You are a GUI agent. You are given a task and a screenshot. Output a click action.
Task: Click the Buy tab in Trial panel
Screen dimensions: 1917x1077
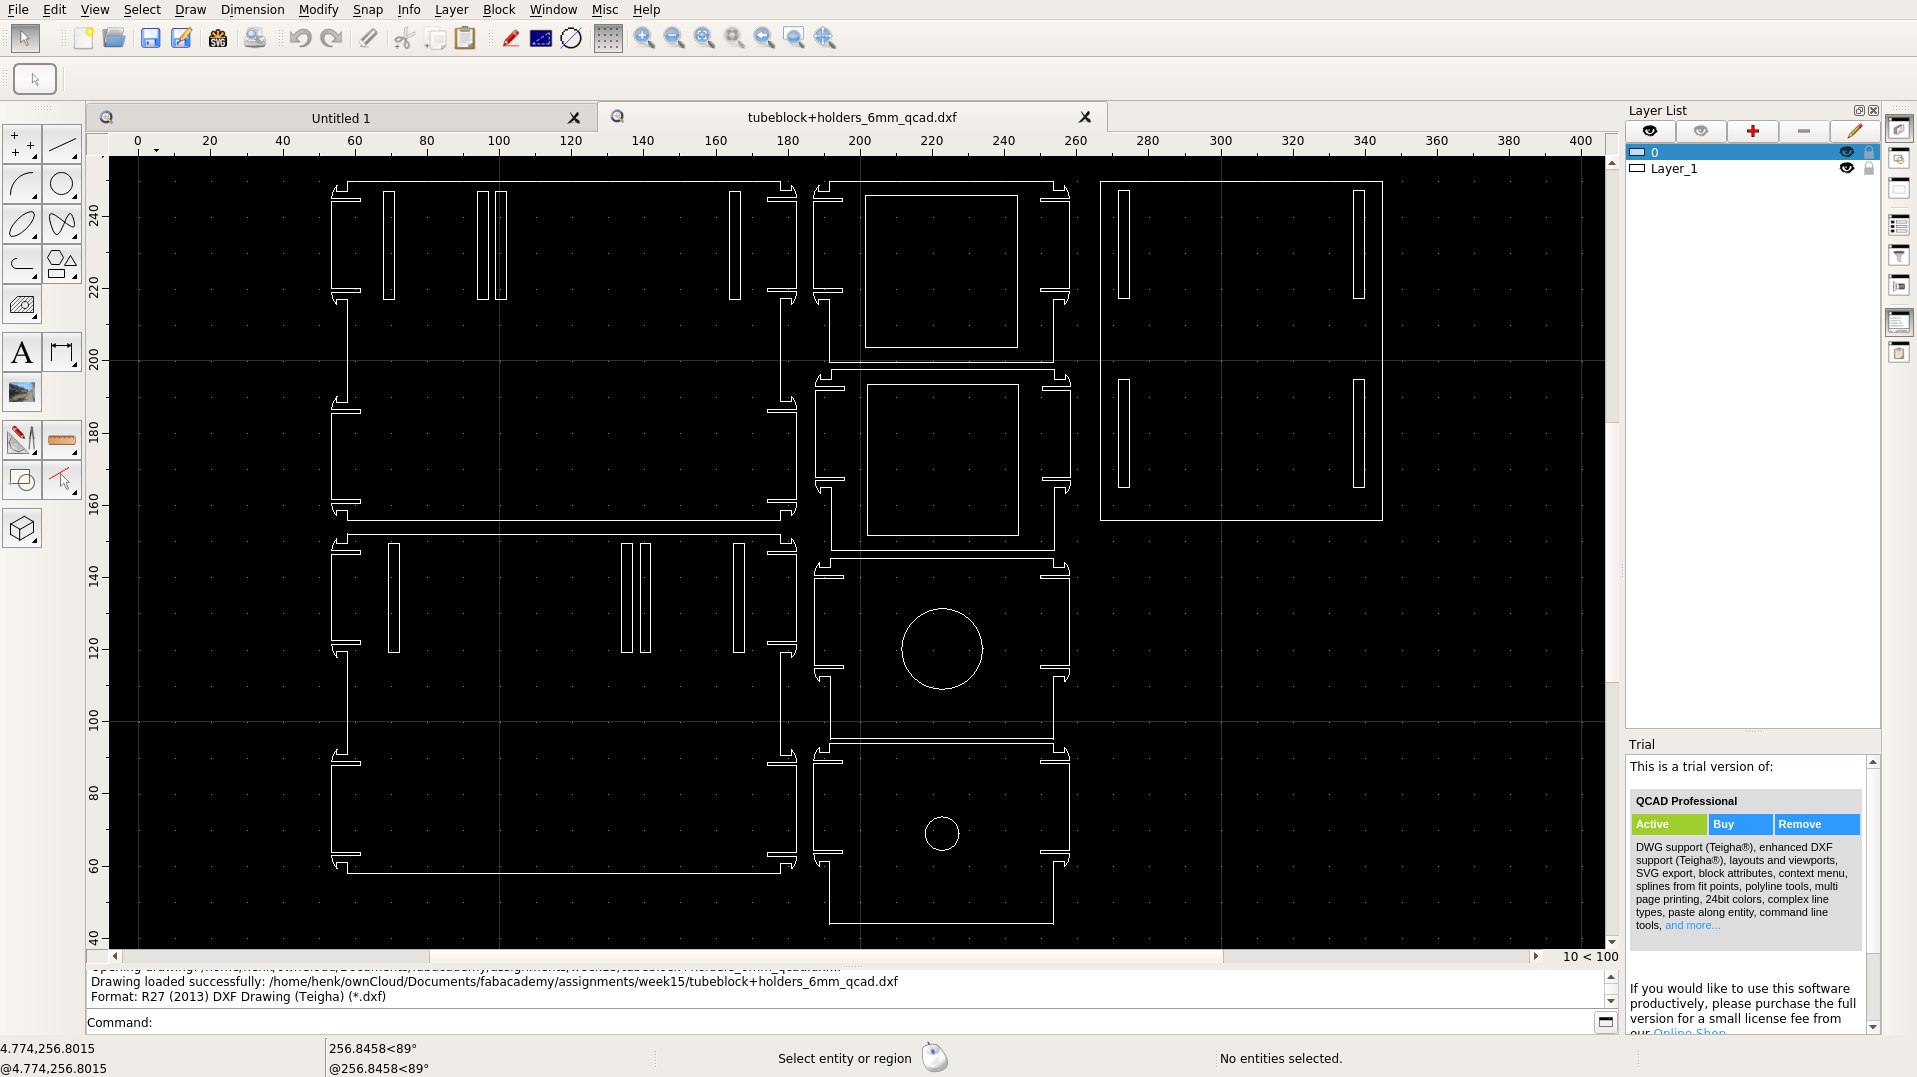click(1741, 824)
